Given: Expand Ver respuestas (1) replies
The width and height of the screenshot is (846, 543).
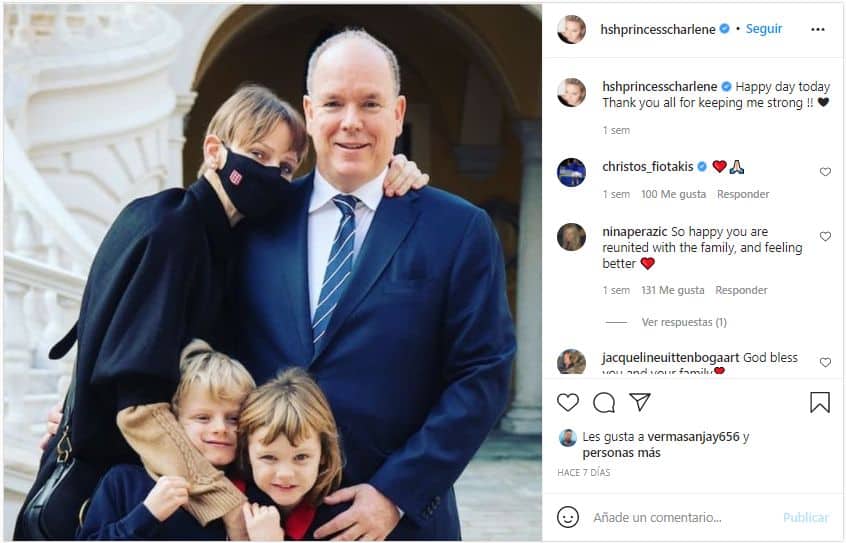Looking at the screenshot, I should pos(684,322).
